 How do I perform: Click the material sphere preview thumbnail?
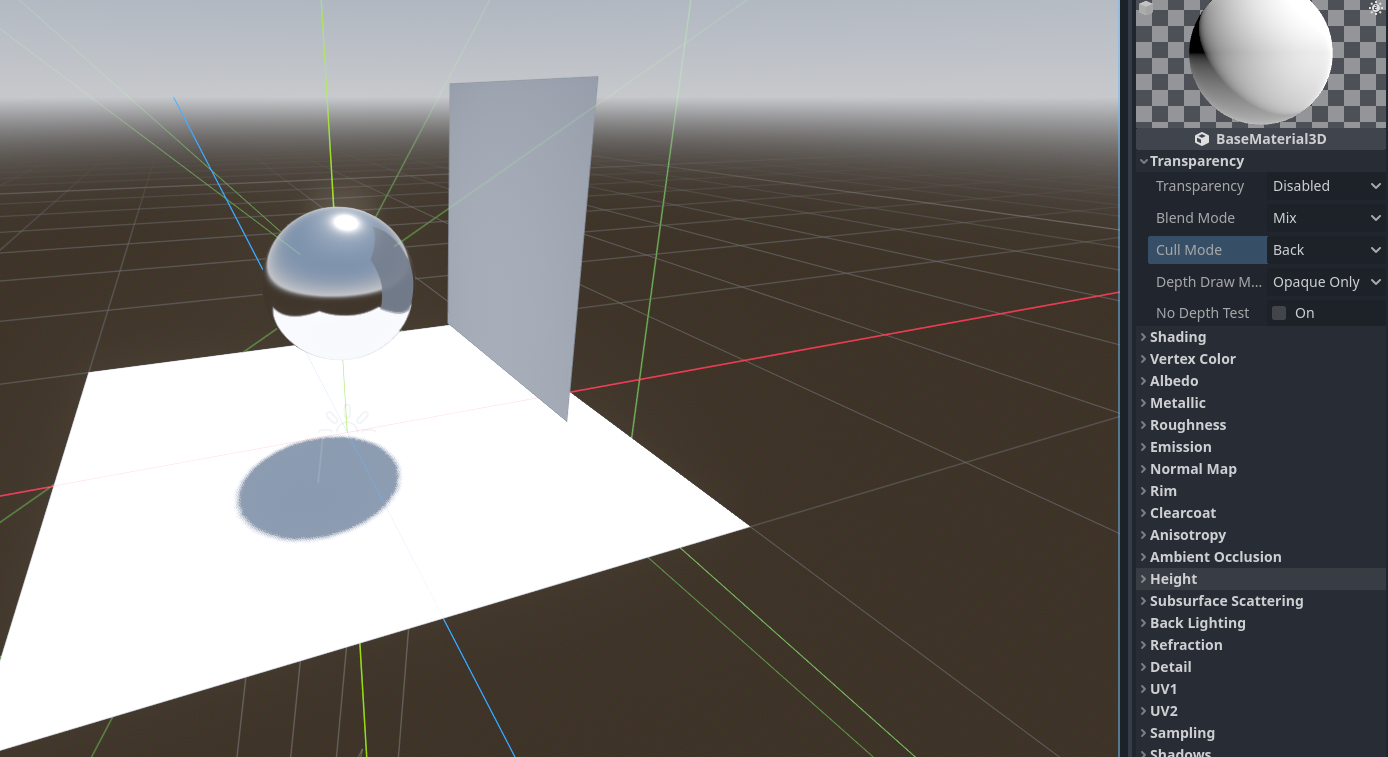tap(1260, 62)
